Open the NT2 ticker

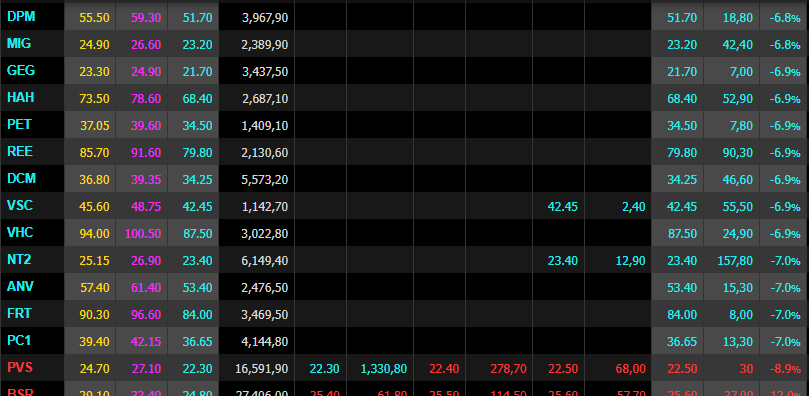click(x=19, y=260)
